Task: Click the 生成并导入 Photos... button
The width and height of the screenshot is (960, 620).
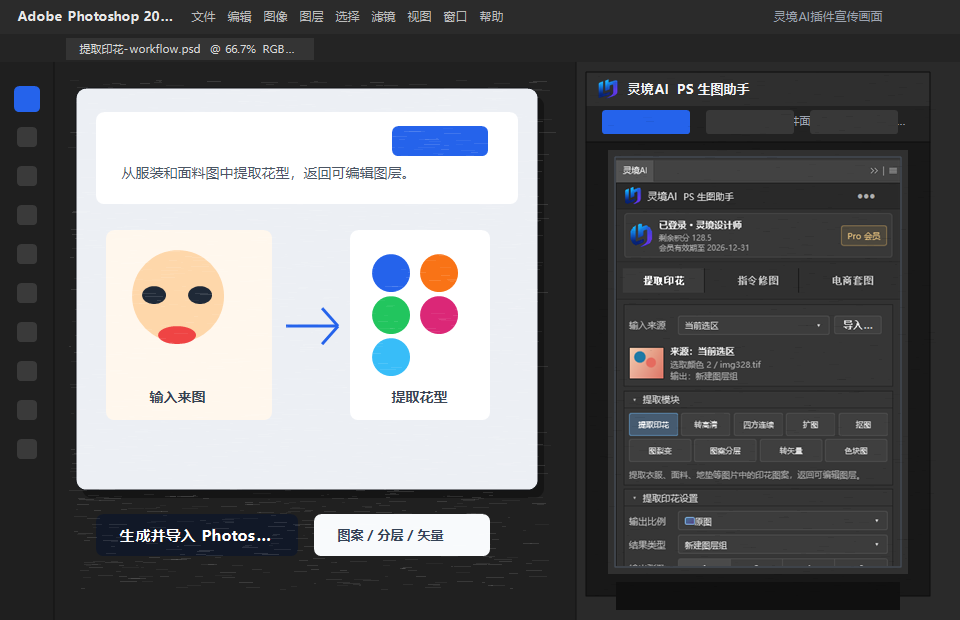Action: tap(197, 536)
